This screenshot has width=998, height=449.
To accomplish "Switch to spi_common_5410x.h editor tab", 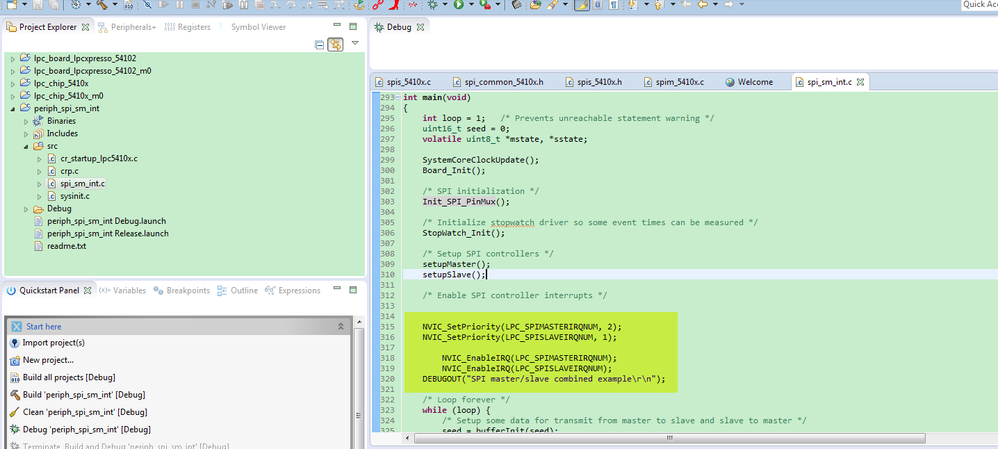I will tap(498, 82).
